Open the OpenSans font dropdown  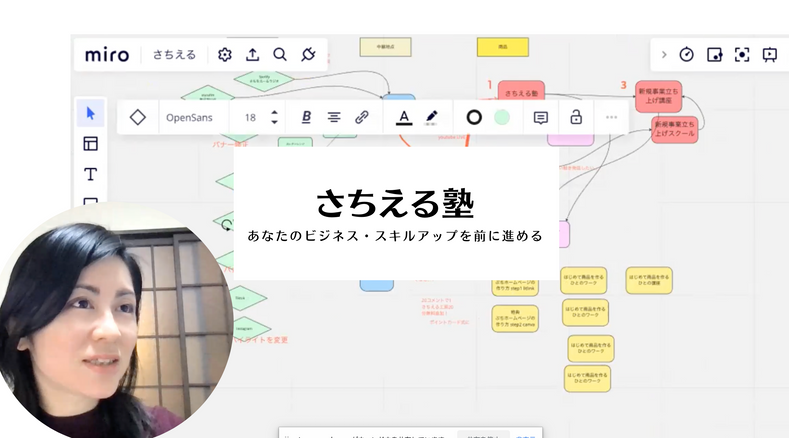point(189,117)
